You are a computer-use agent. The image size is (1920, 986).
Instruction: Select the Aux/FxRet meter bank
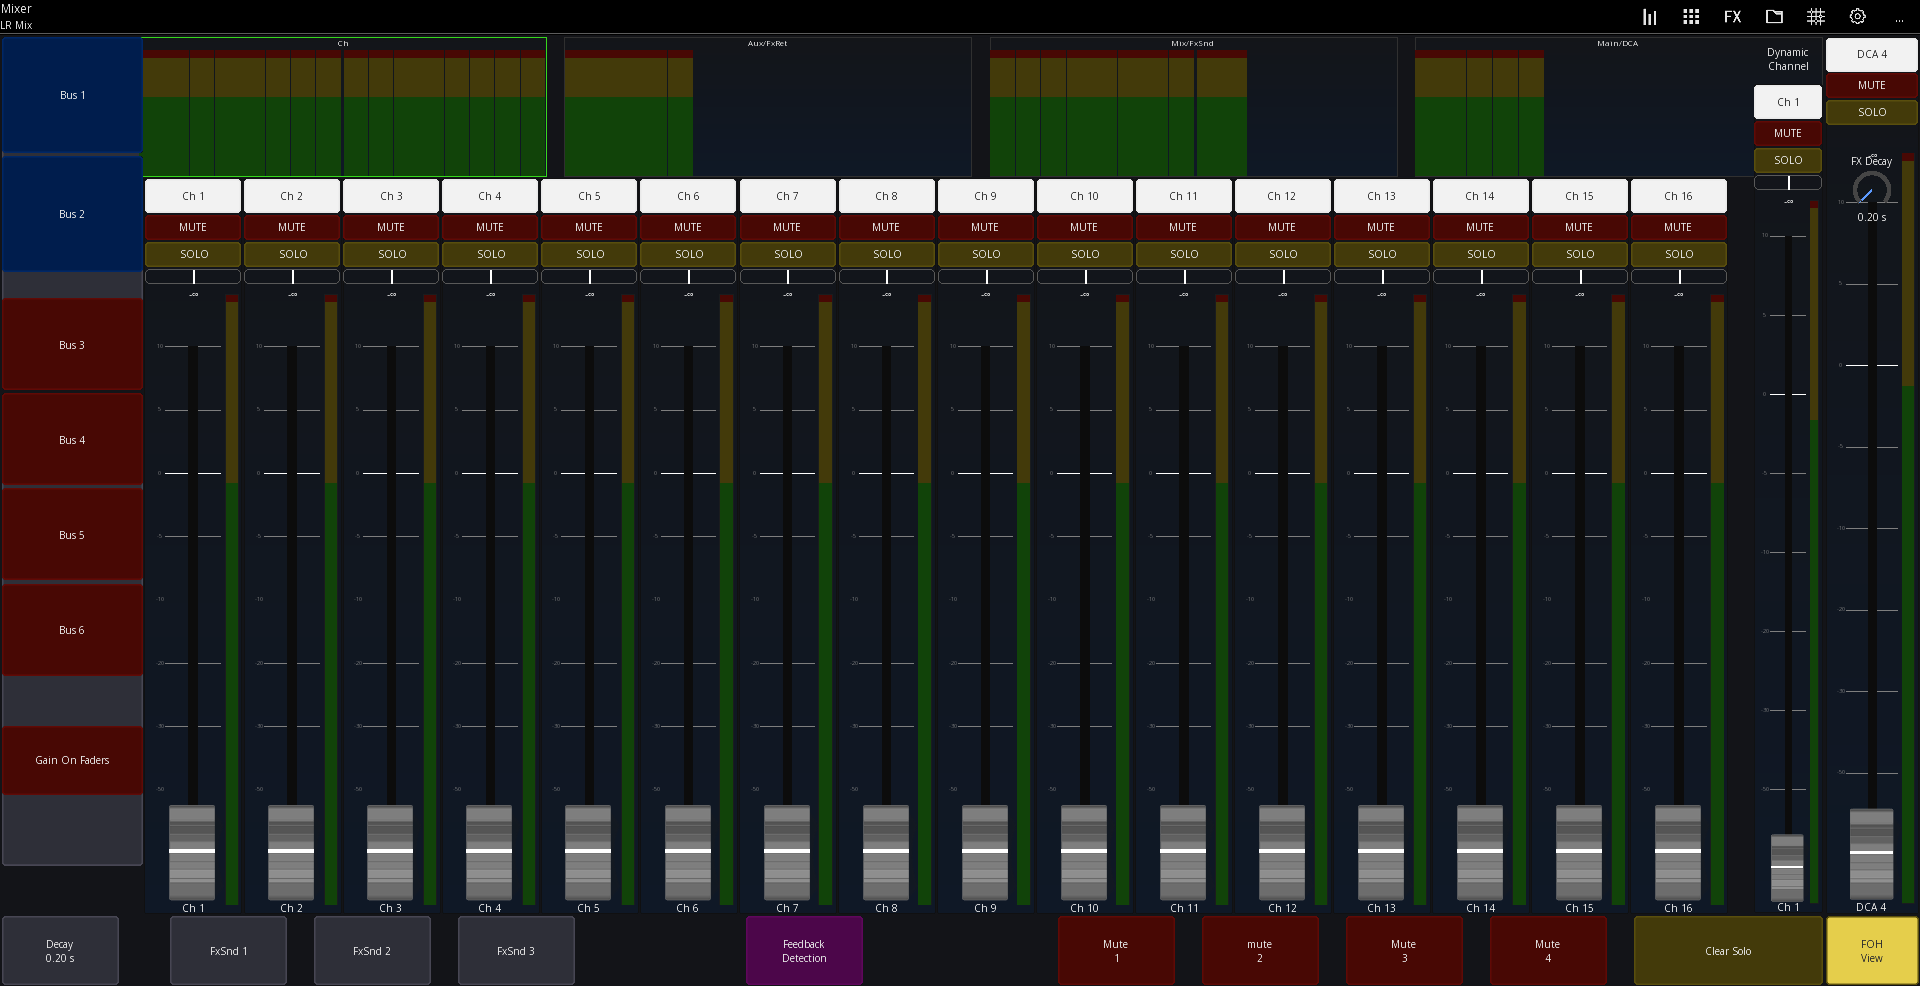767,107
